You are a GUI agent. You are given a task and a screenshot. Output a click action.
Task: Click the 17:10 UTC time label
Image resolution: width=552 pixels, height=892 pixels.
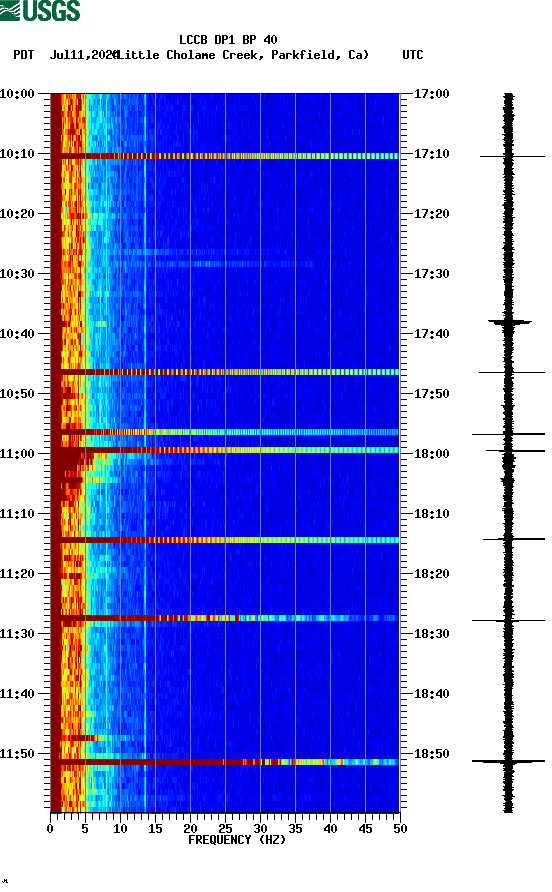431,154
